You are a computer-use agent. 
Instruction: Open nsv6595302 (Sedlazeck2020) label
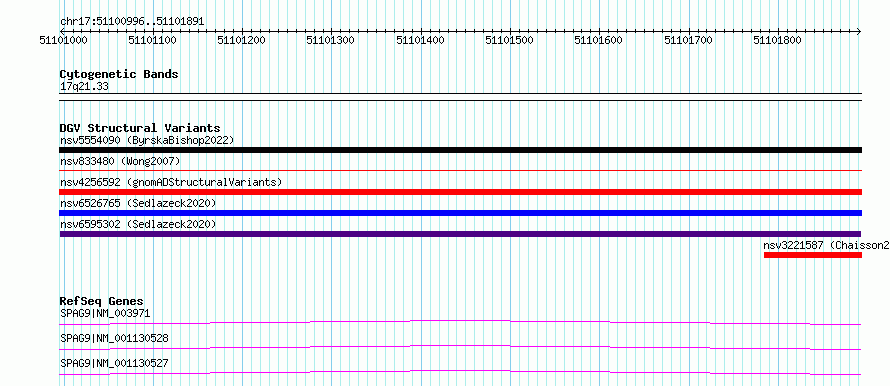pyautogui.click(x=138, y=224)
